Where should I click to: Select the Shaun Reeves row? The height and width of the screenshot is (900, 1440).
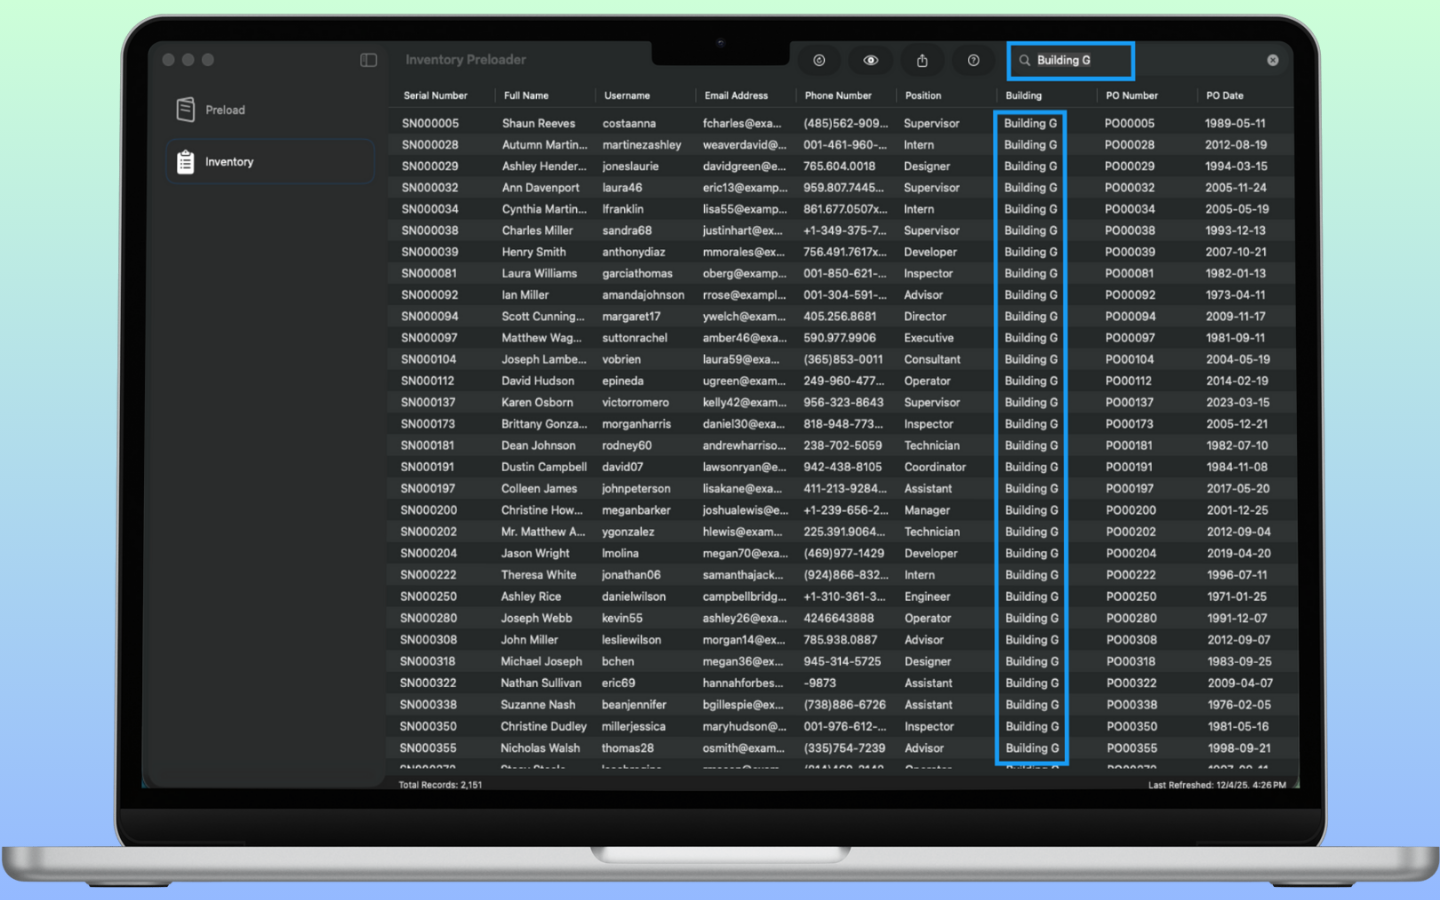pos(538,123)
